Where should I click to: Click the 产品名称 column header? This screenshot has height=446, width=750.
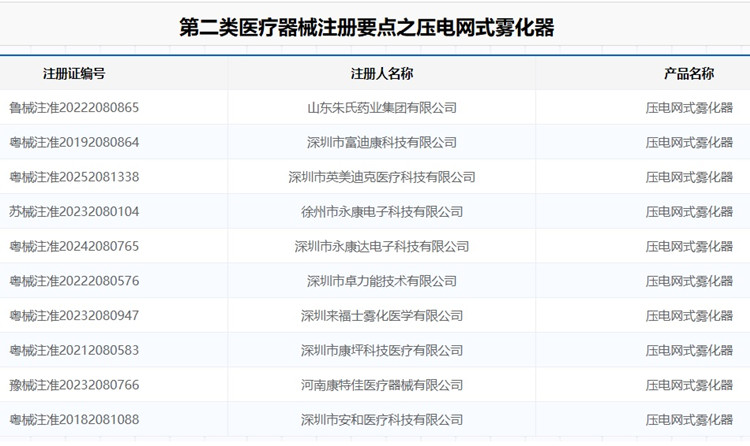point(689,74)
